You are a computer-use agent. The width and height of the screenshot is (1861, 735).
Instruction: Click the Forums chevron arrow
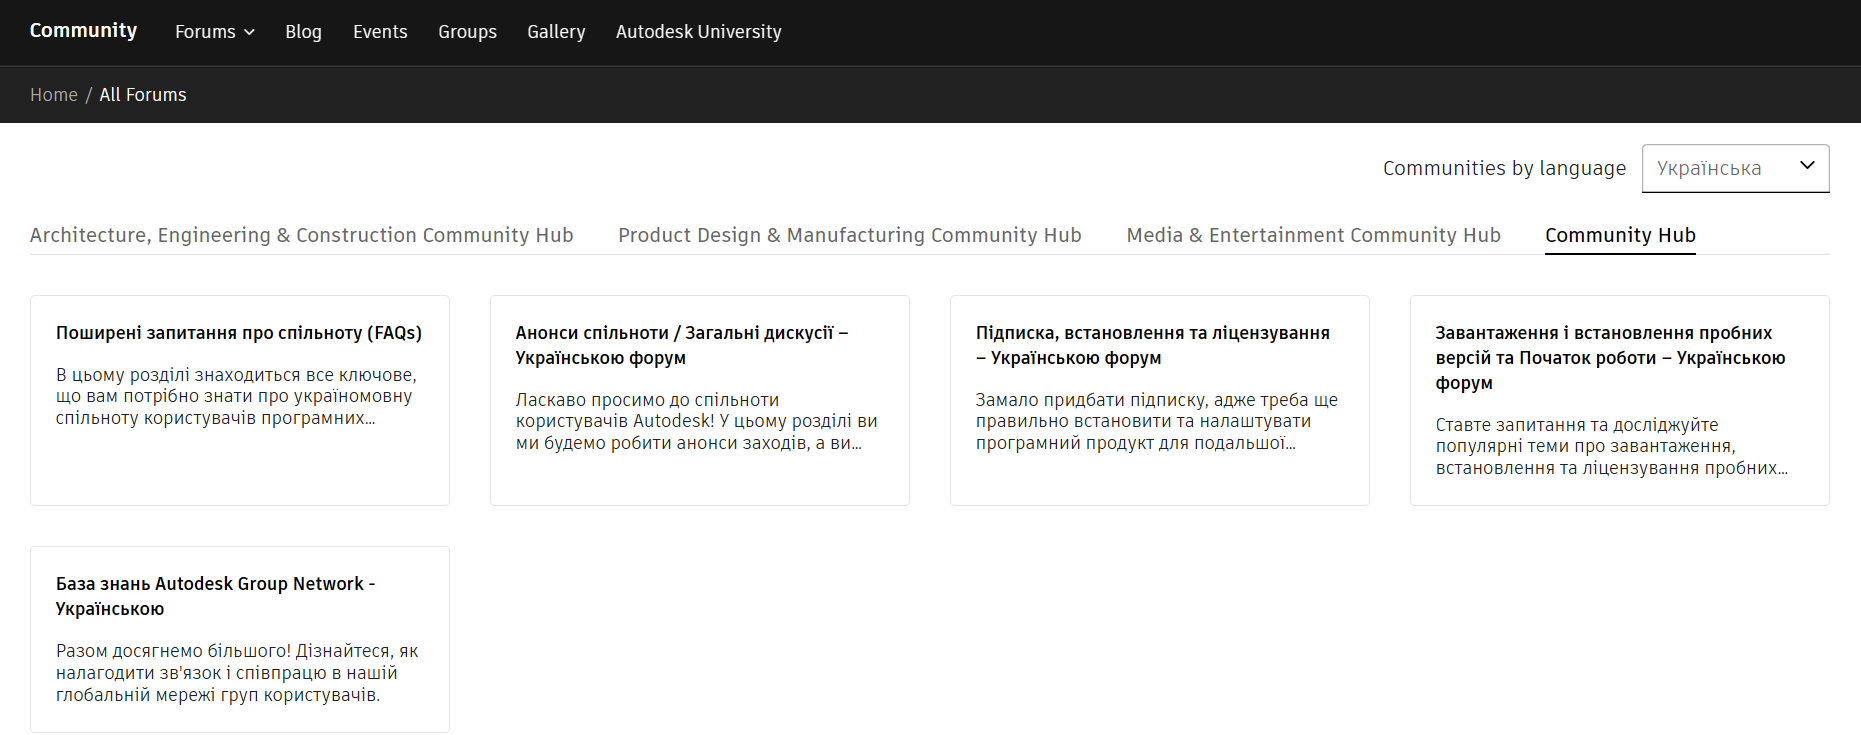pyautogui.click(x=249, y=32)
